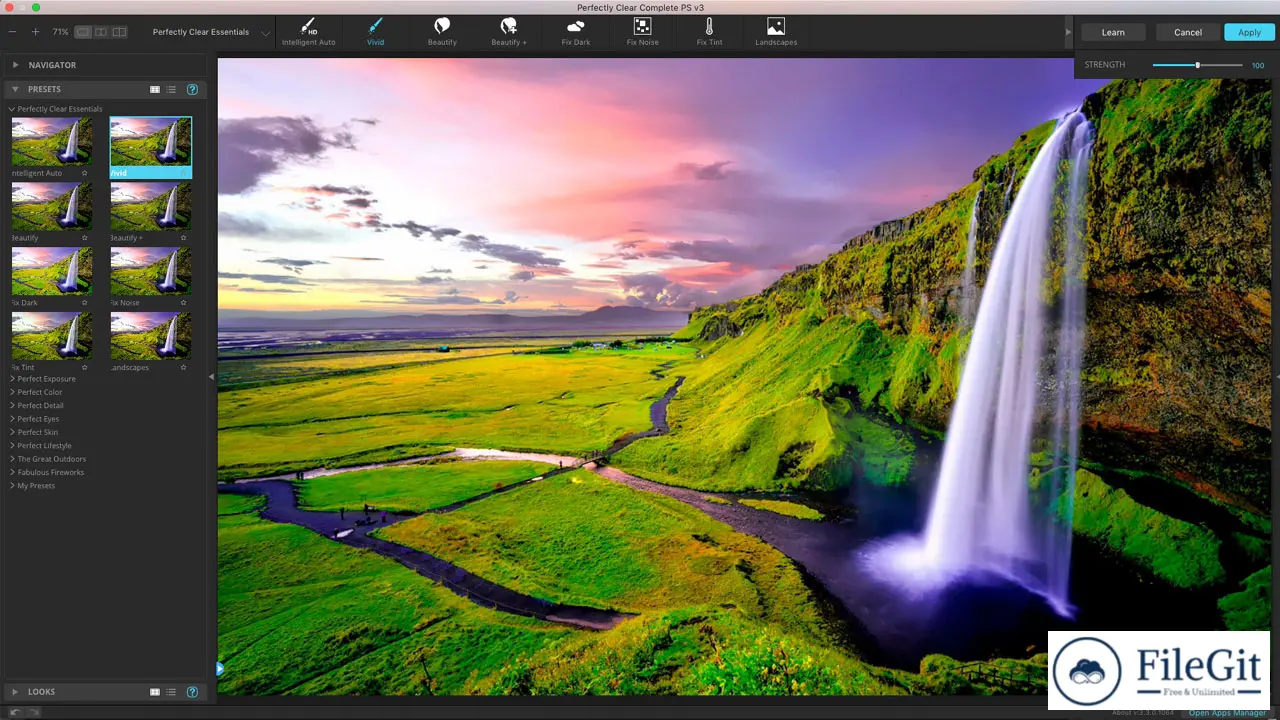Screen dimensions: 1280x720
Task: Show presets as a list
Action: pyautogui.click(x=171, y=89)
